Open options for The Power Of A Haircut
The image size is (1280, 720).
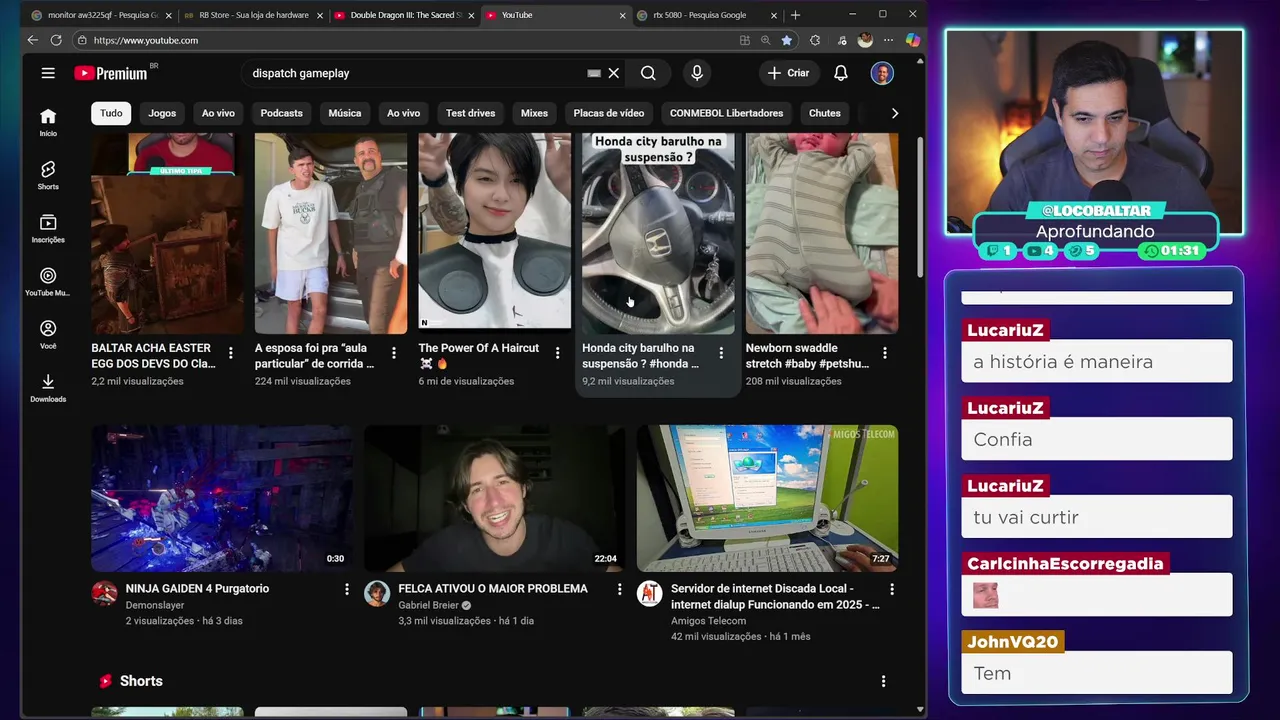tap(557, 353)
